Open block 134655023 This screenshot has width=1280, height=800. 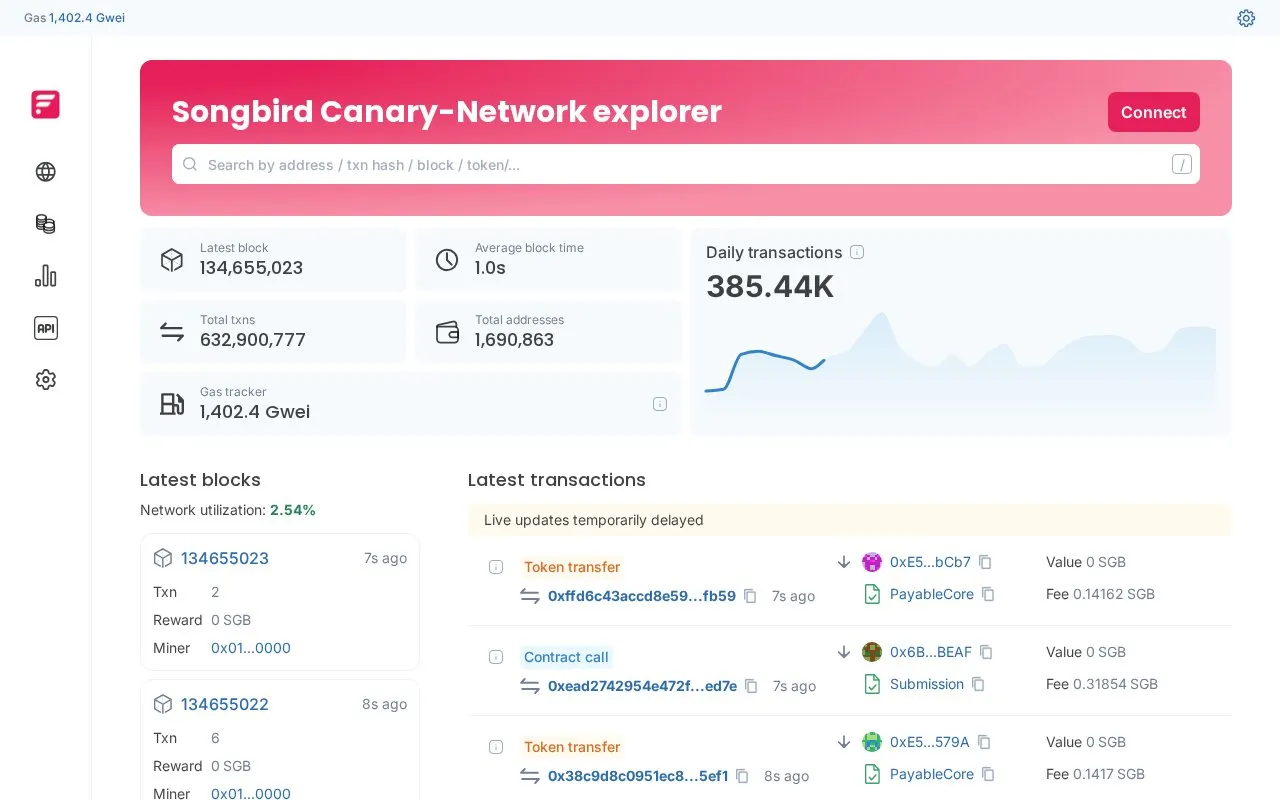(x=225, y=558)
